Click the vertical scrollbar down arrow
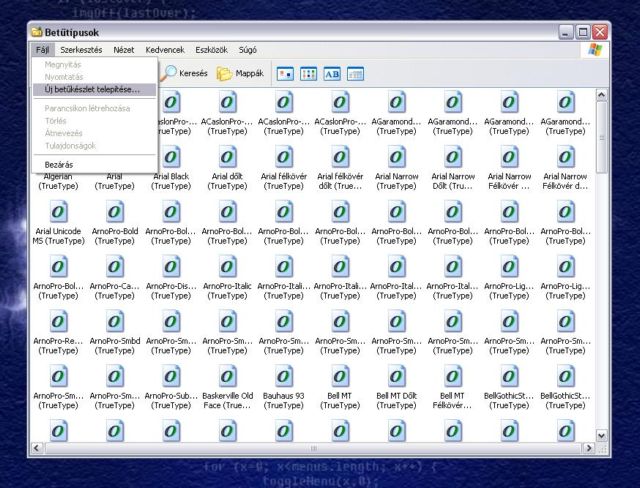This screenshot has height=488, width=640. [x=601, y=436]
